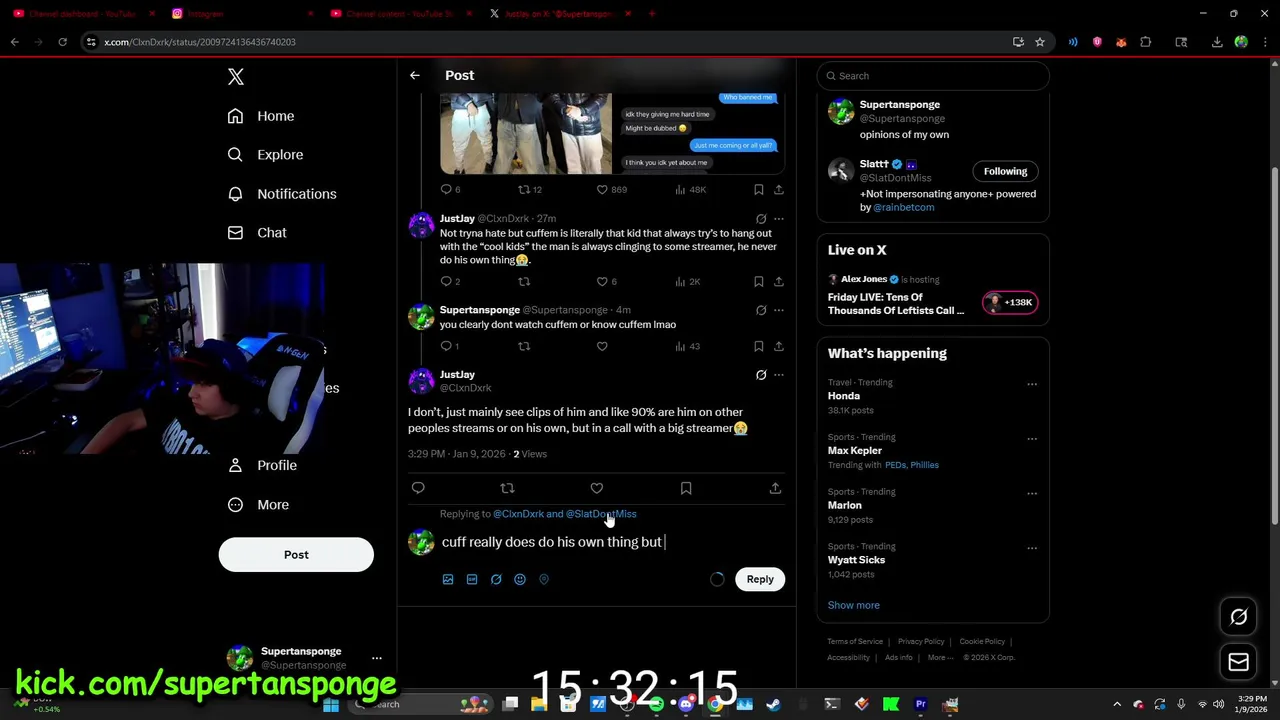The width and height of the screenshot is (1280, 720).
Task: Open Explore in the sidebar
Action: click(265, 155)
